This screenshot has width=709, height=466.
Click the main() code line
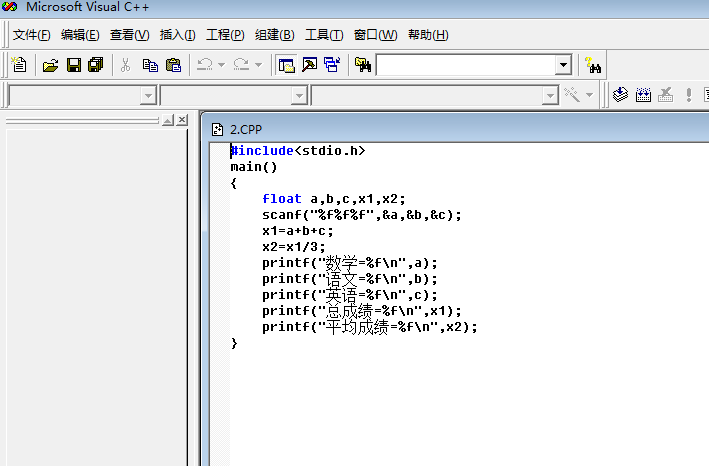click(254, 167)
